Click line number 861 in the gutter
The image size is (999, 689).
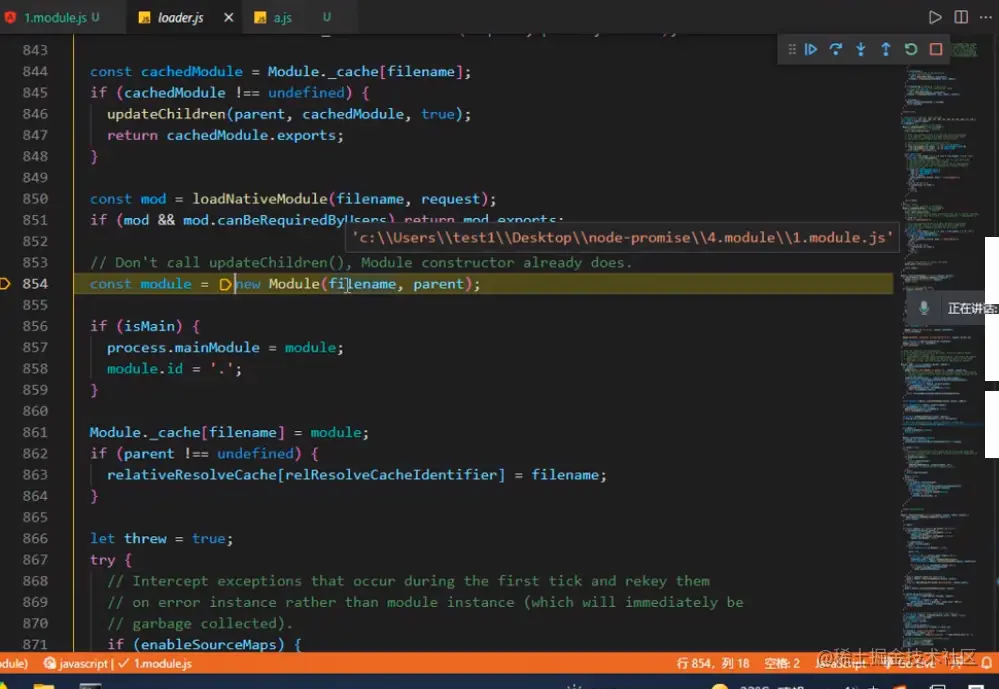[x=35, y=432]
